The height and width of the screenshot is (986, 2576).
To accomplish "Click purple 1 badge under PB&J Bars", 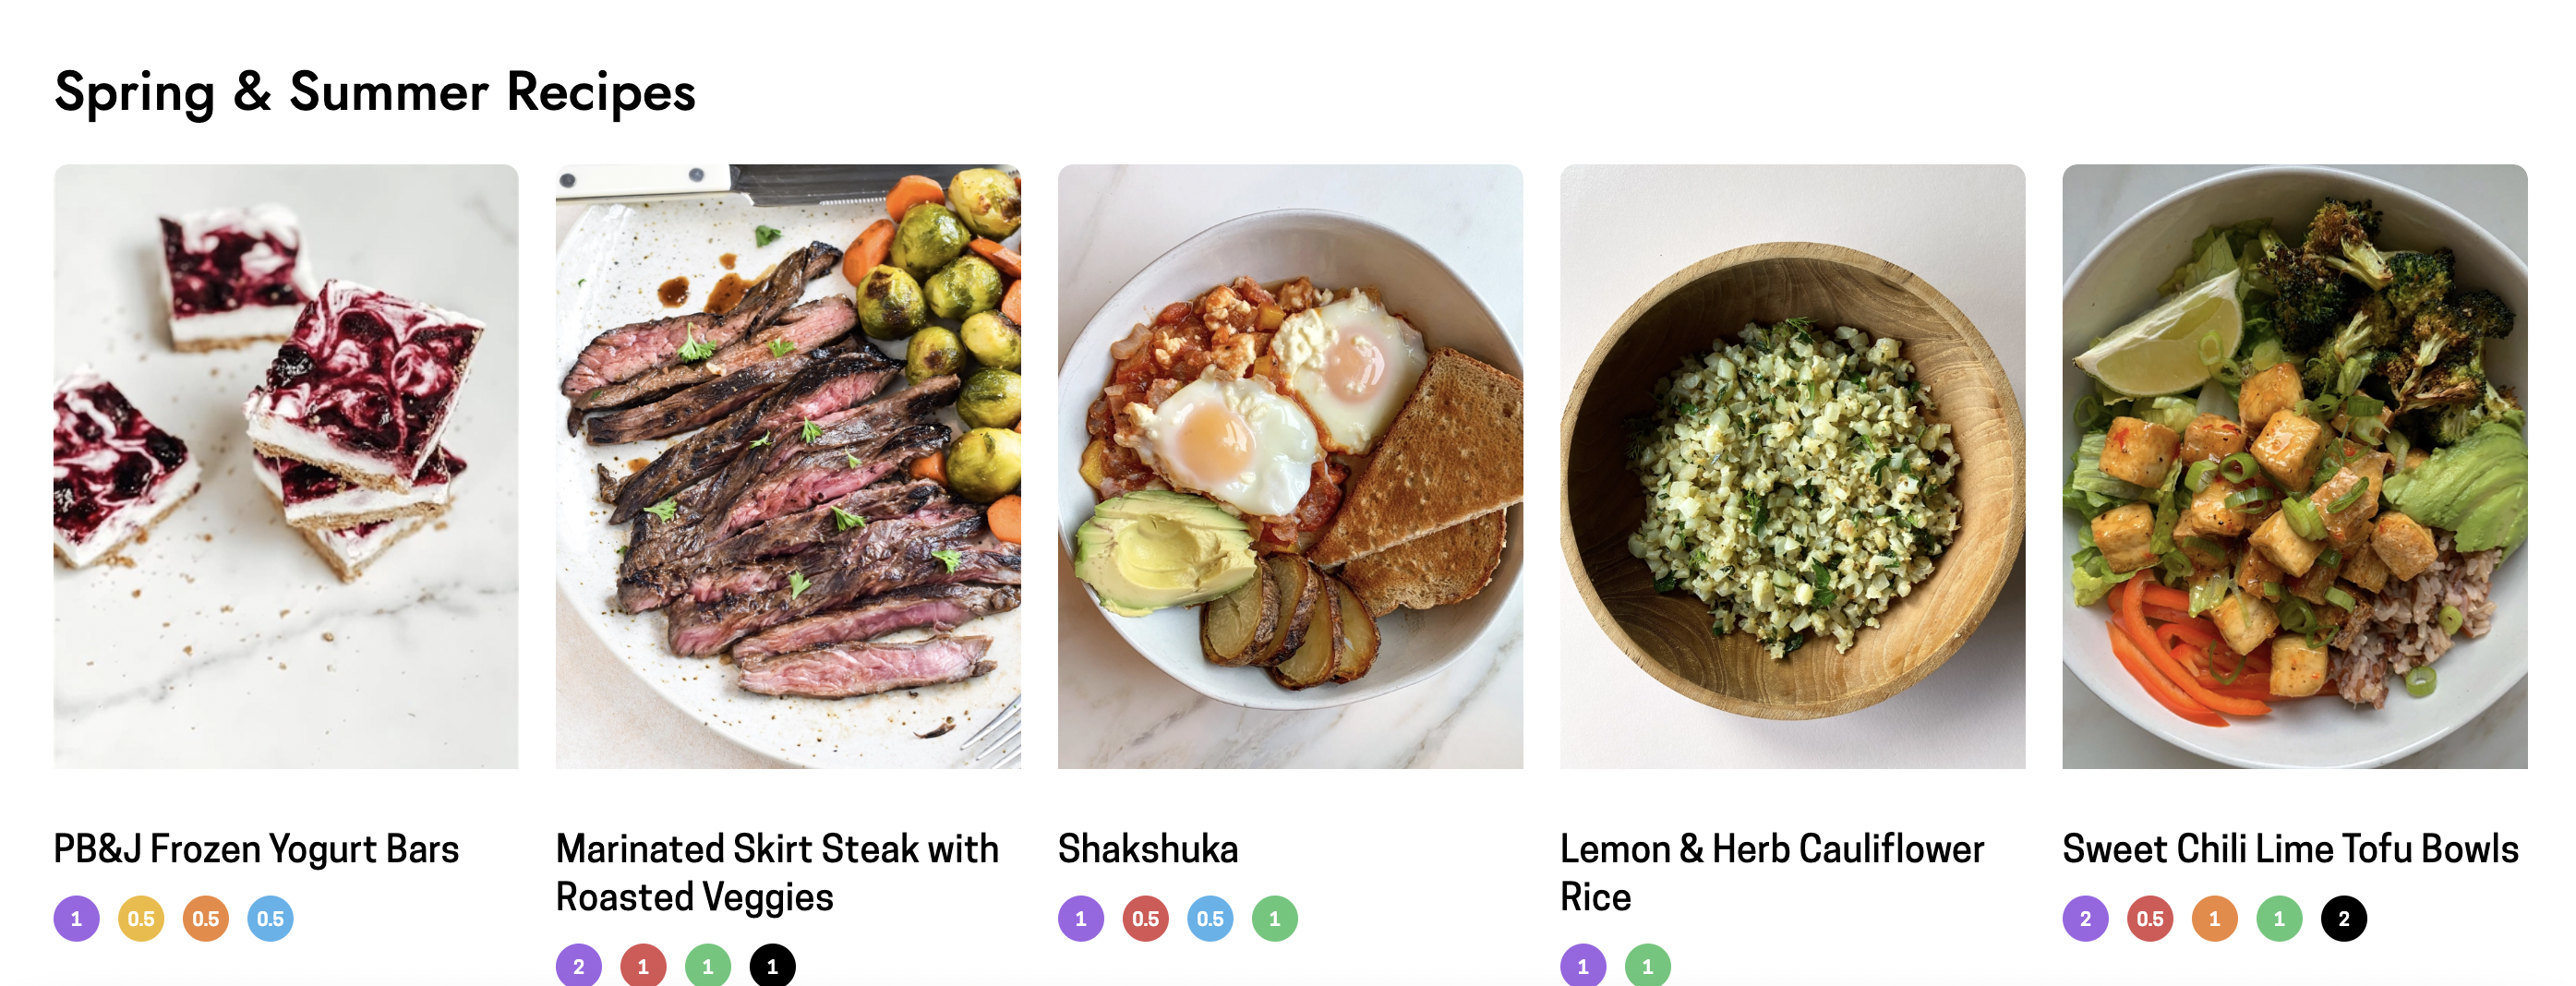I will coord(77,918).
